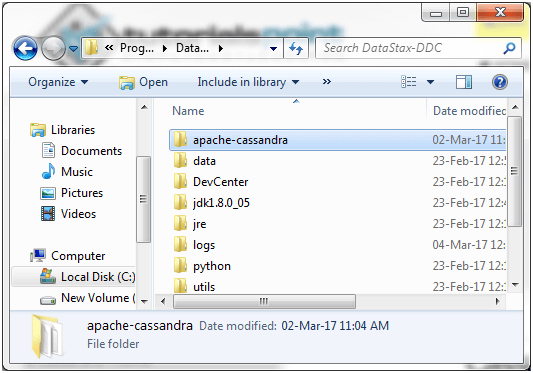The width and height of the screenshot is (533, 373).
Task: Click the New Volume drive icon
Action: coord(48,300)
